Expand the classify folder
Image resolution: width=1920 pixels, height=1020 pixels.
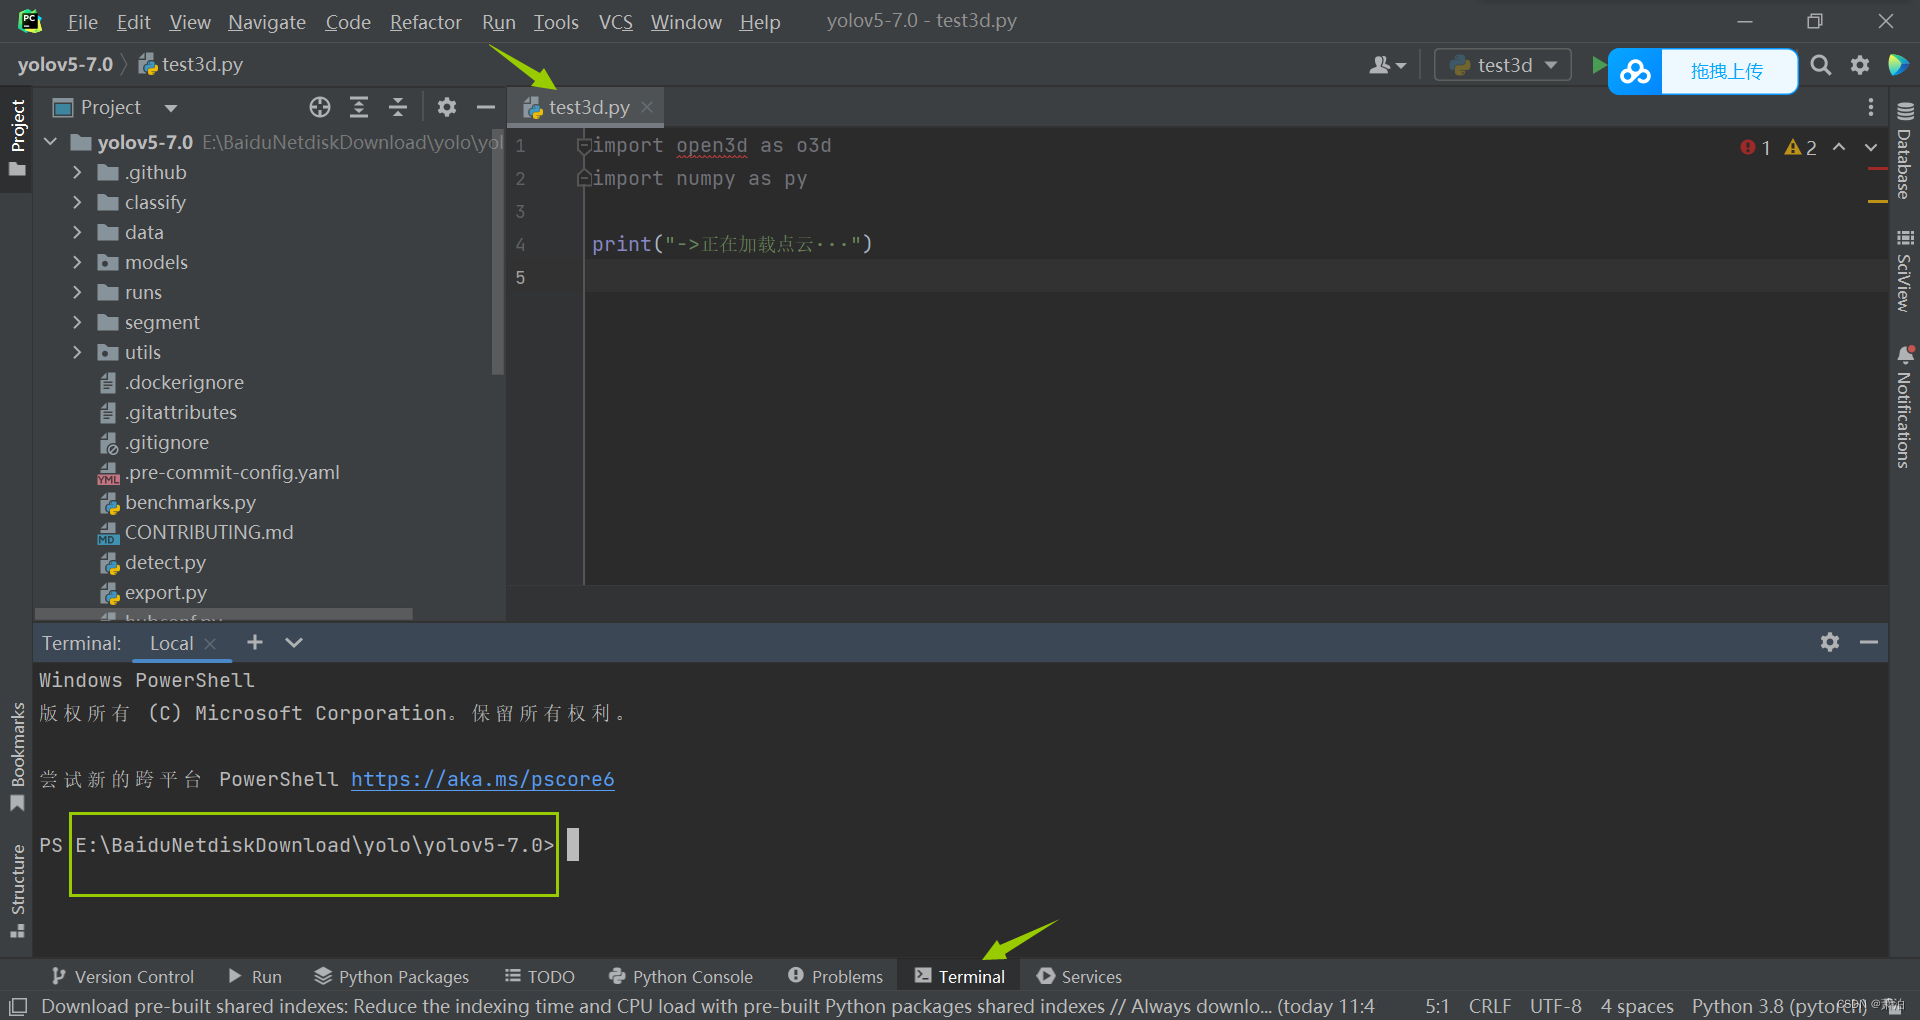point(77,202)
